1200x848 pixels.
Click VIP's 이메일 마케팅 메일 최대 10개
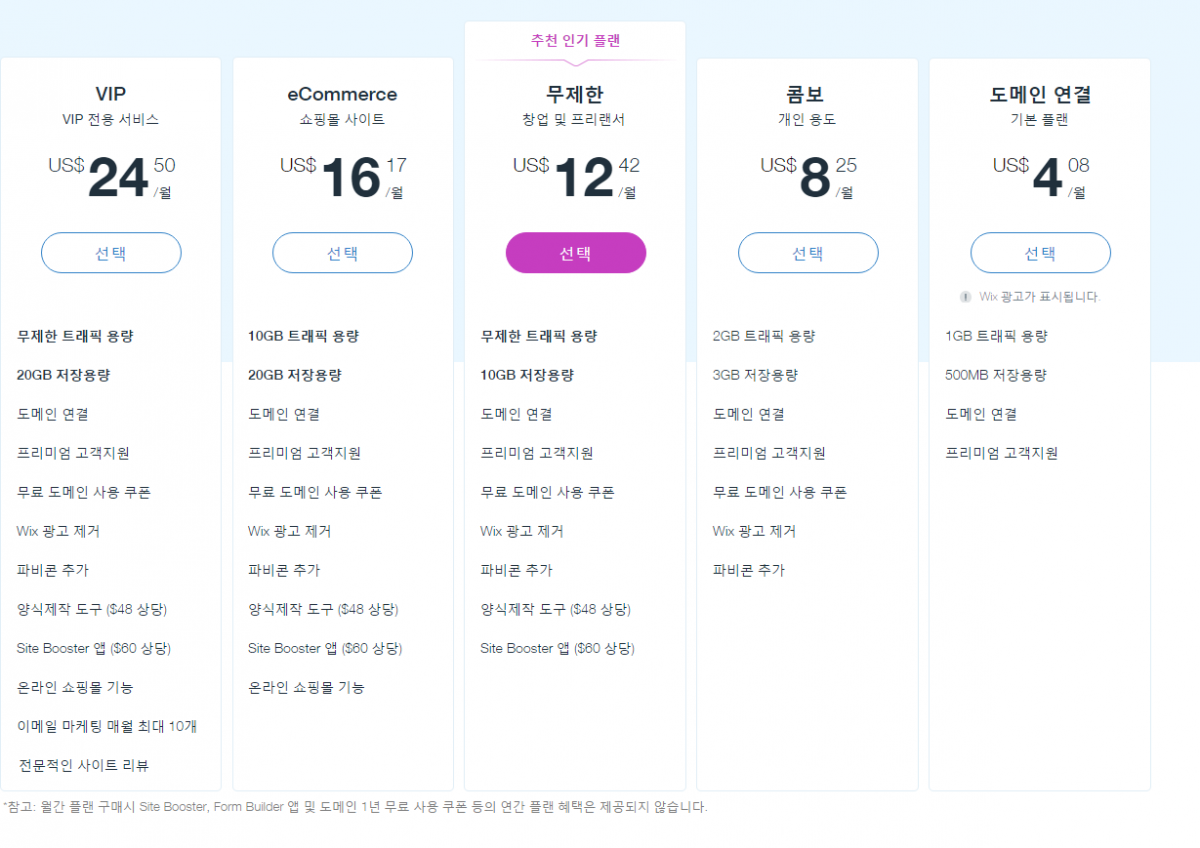coord(107,726)
